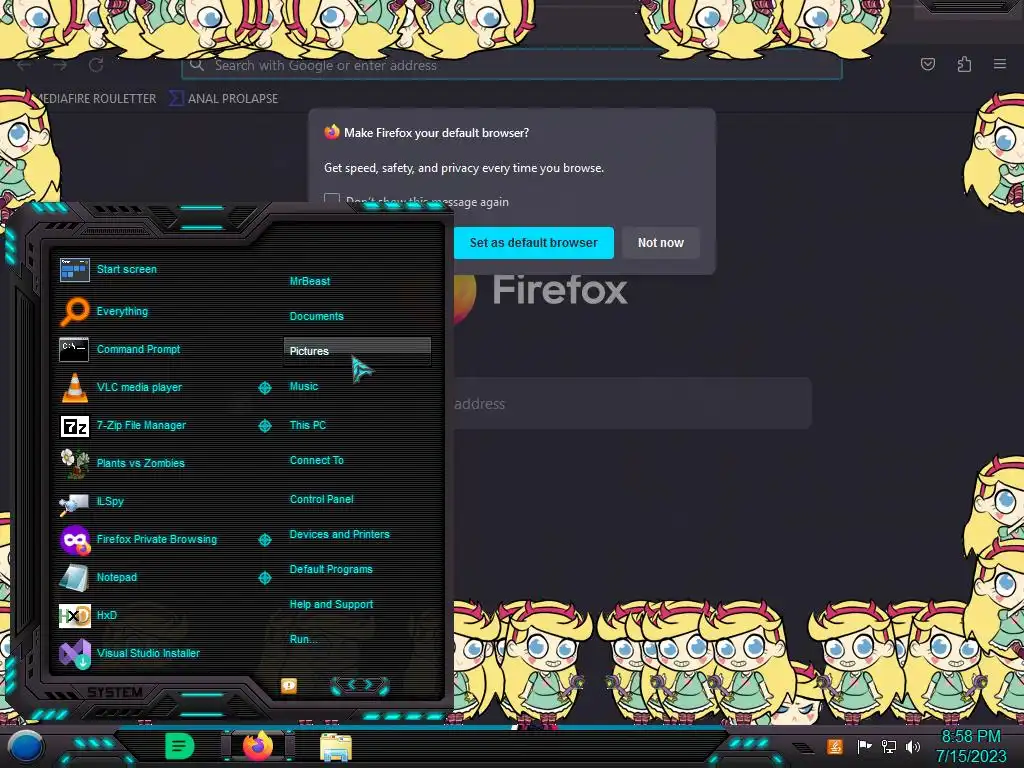
Task: Open network tray icon
Action: click(x=889, y=746)
